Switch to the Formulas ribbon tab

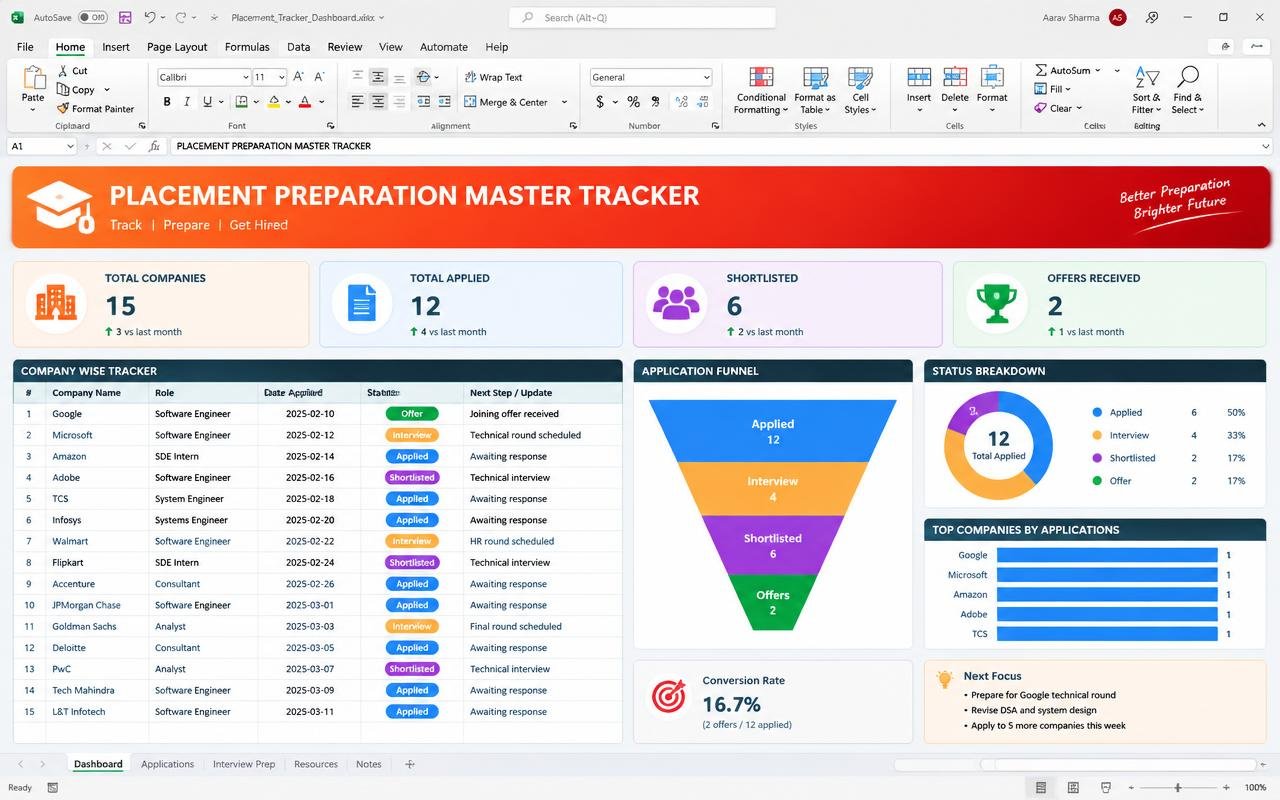pyautogui.click(x=247, y=47)
